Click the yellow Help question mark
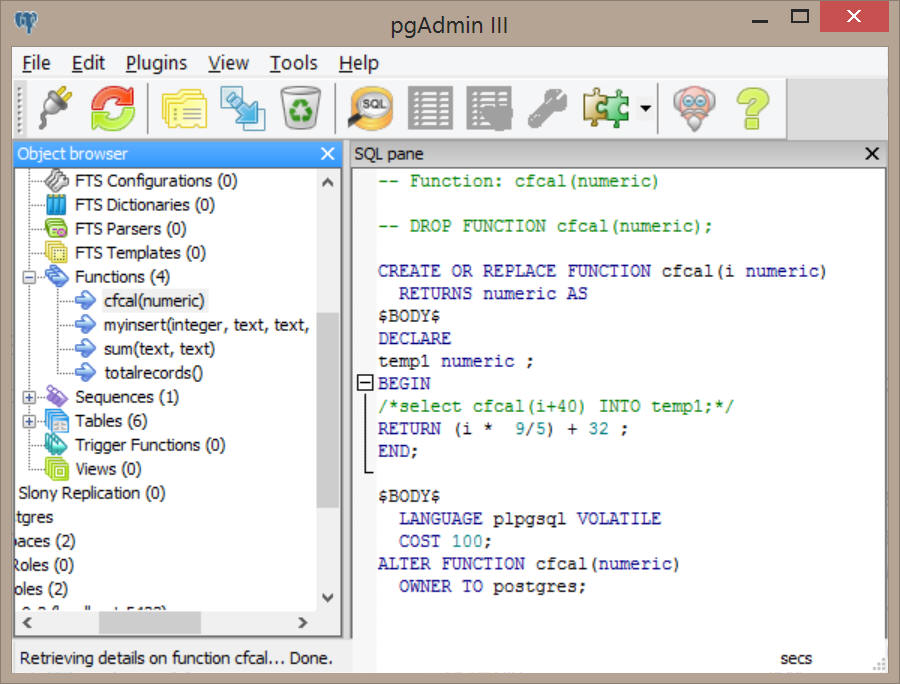 [x=752, y=108]
